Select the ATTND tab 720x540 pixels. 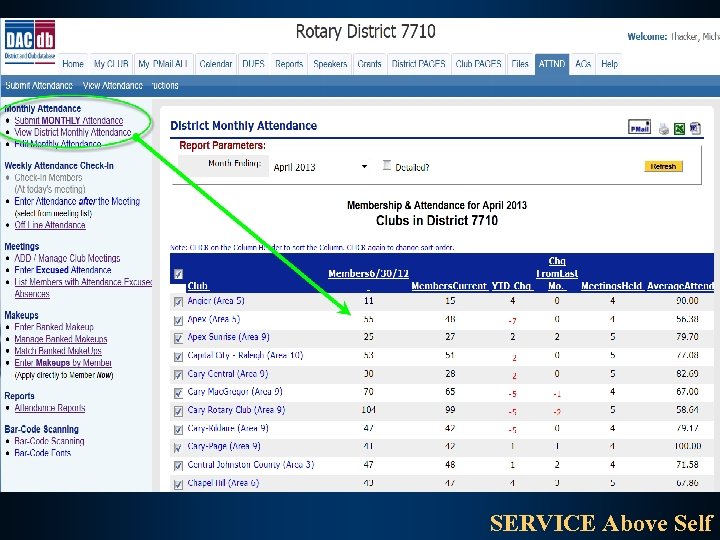pyautogui.click(x=552, y=64)
